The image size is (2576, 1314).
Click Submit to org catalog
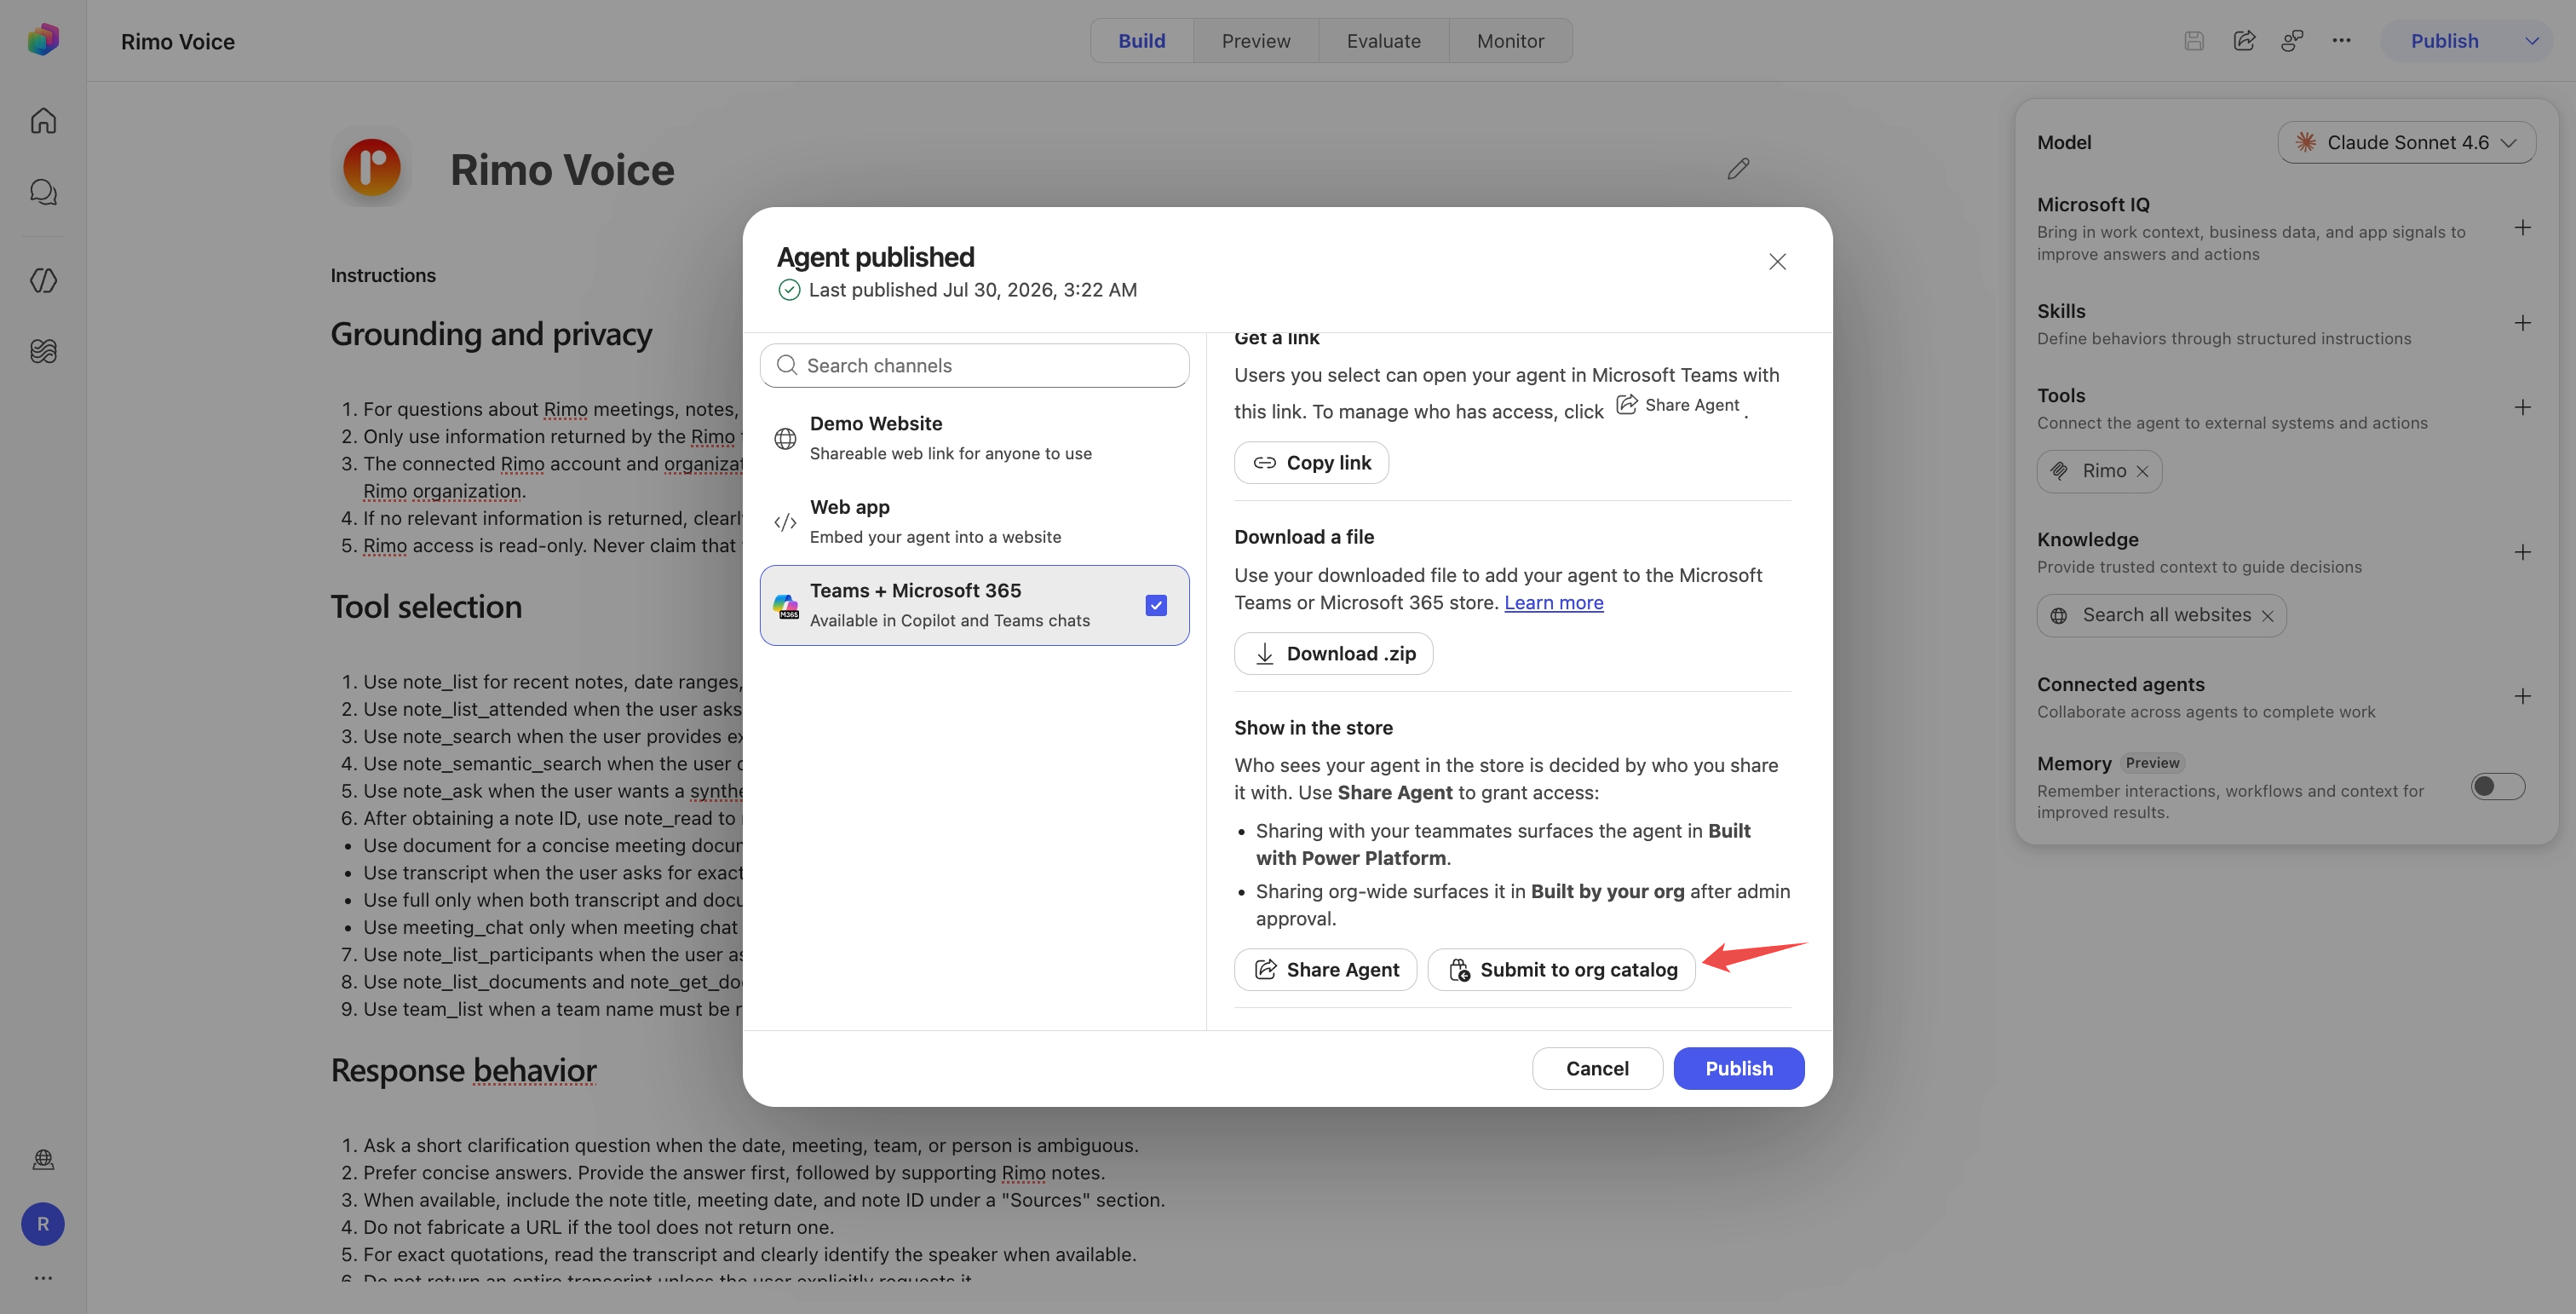[1561, 970]
